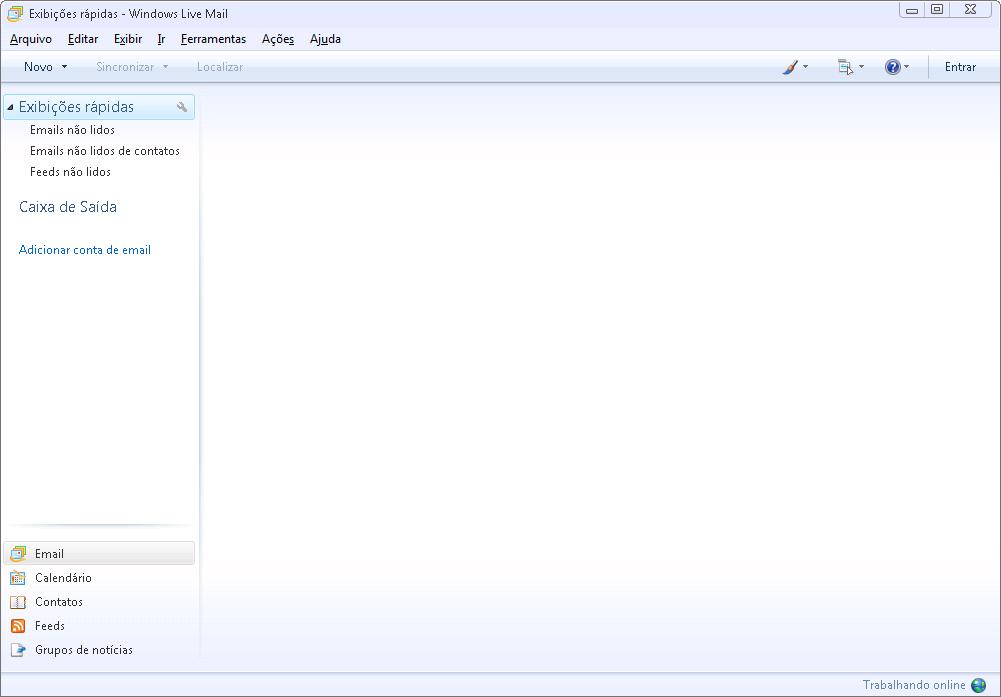The height and width of the screenshot is (697, 1001).
Task: Click the Calendário calendar icon
Action: point(18,578)
